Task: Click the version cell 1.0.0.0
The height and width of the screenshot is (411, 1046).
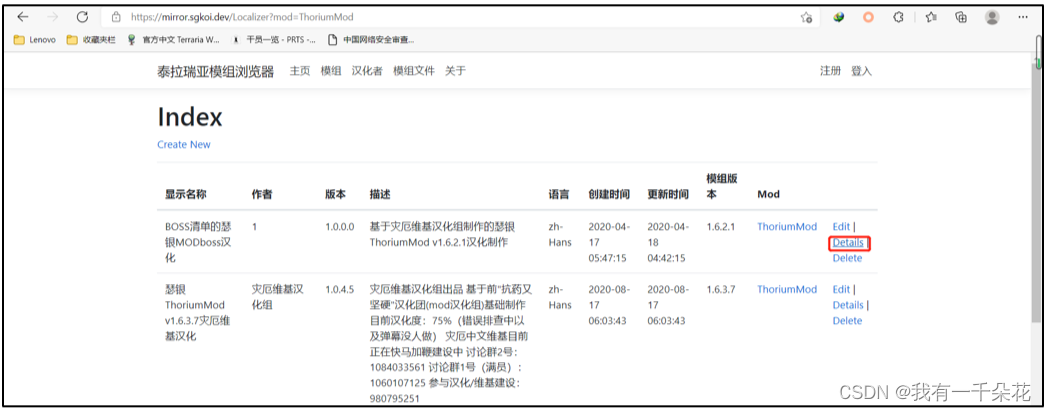Action: coord(340,227)
